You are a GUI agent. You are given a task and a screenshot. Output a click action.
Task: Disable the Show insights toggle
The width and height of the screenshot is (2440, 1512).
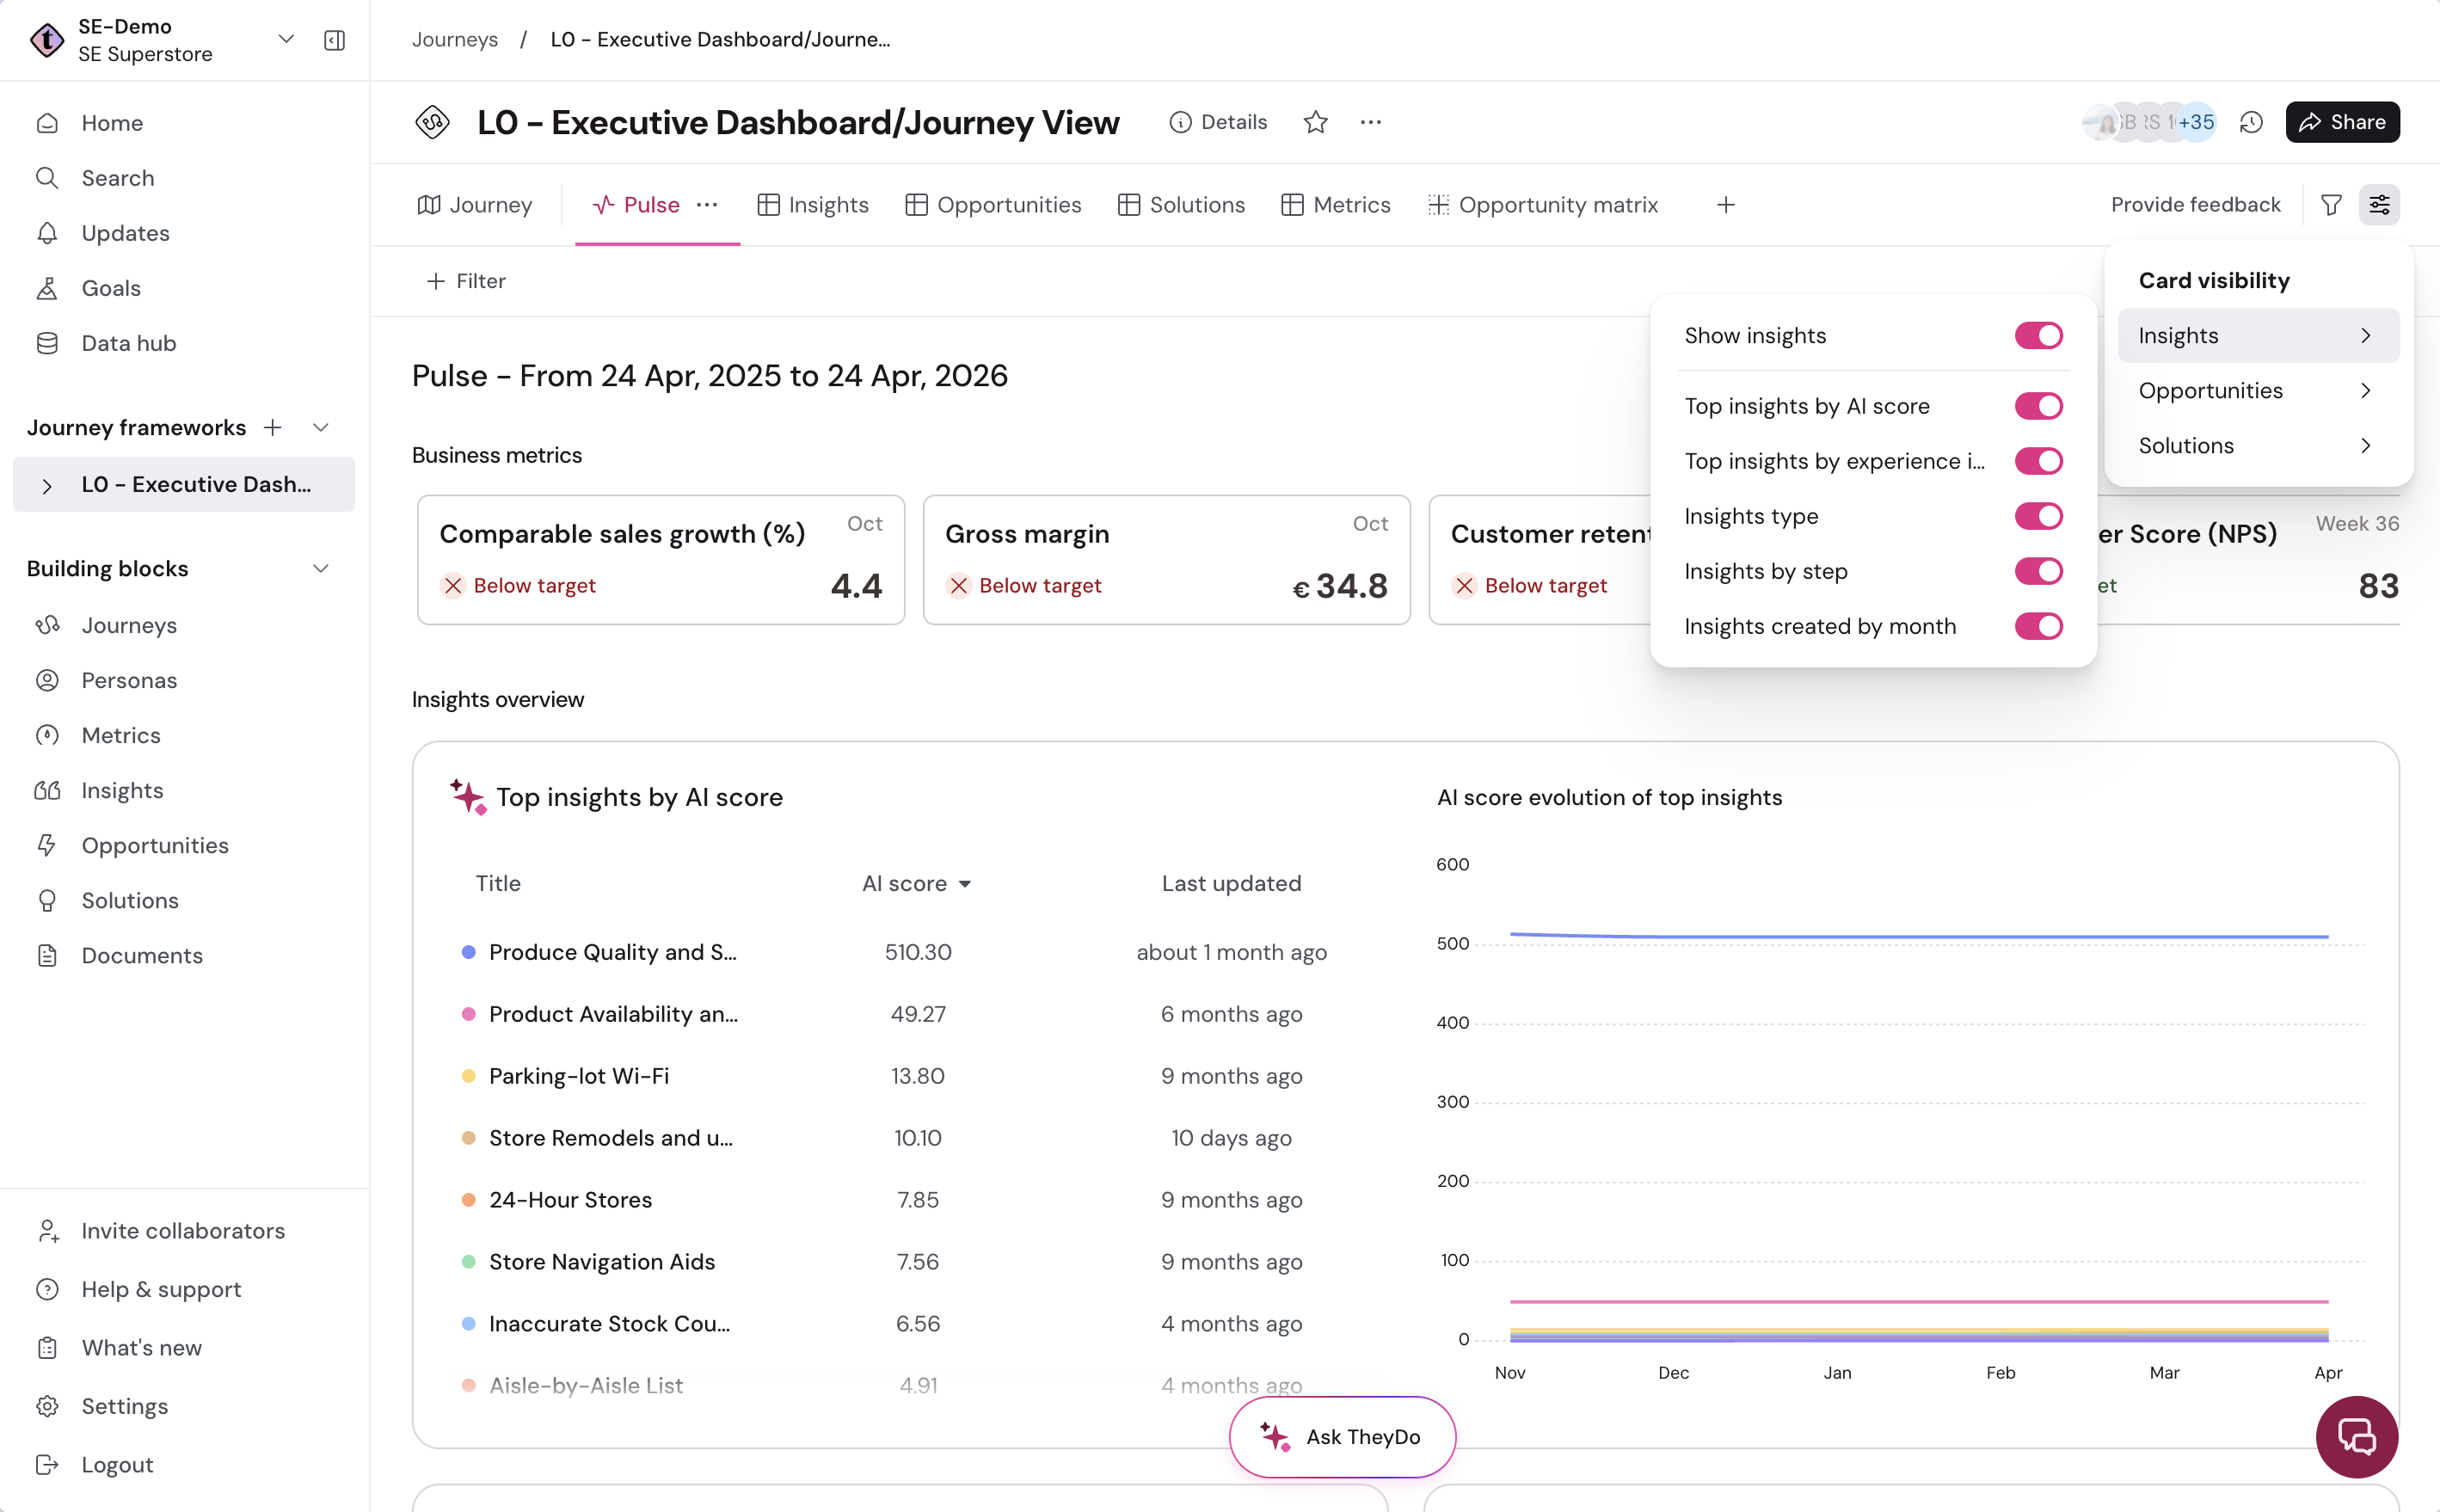(2038, 335)
